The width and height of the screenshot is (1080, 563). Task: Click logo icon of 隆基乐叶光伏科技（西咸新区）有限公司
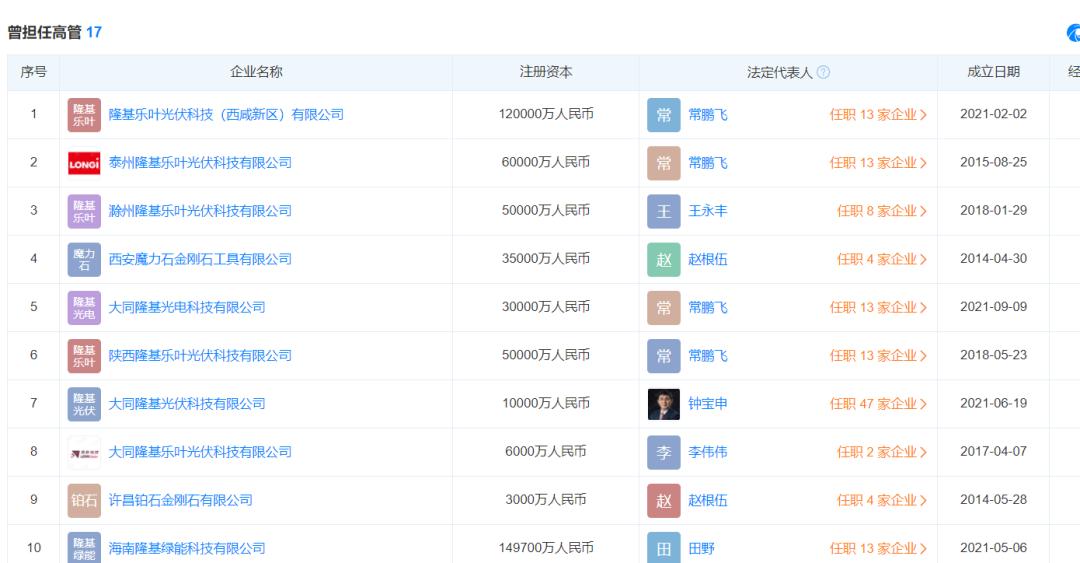point(84,115)
